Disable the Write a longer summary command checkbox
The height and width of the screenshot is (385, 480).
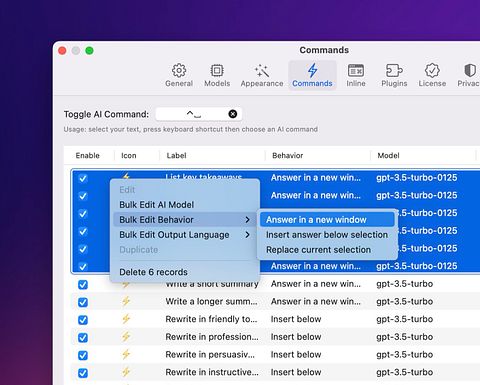(x=83, y=302)
